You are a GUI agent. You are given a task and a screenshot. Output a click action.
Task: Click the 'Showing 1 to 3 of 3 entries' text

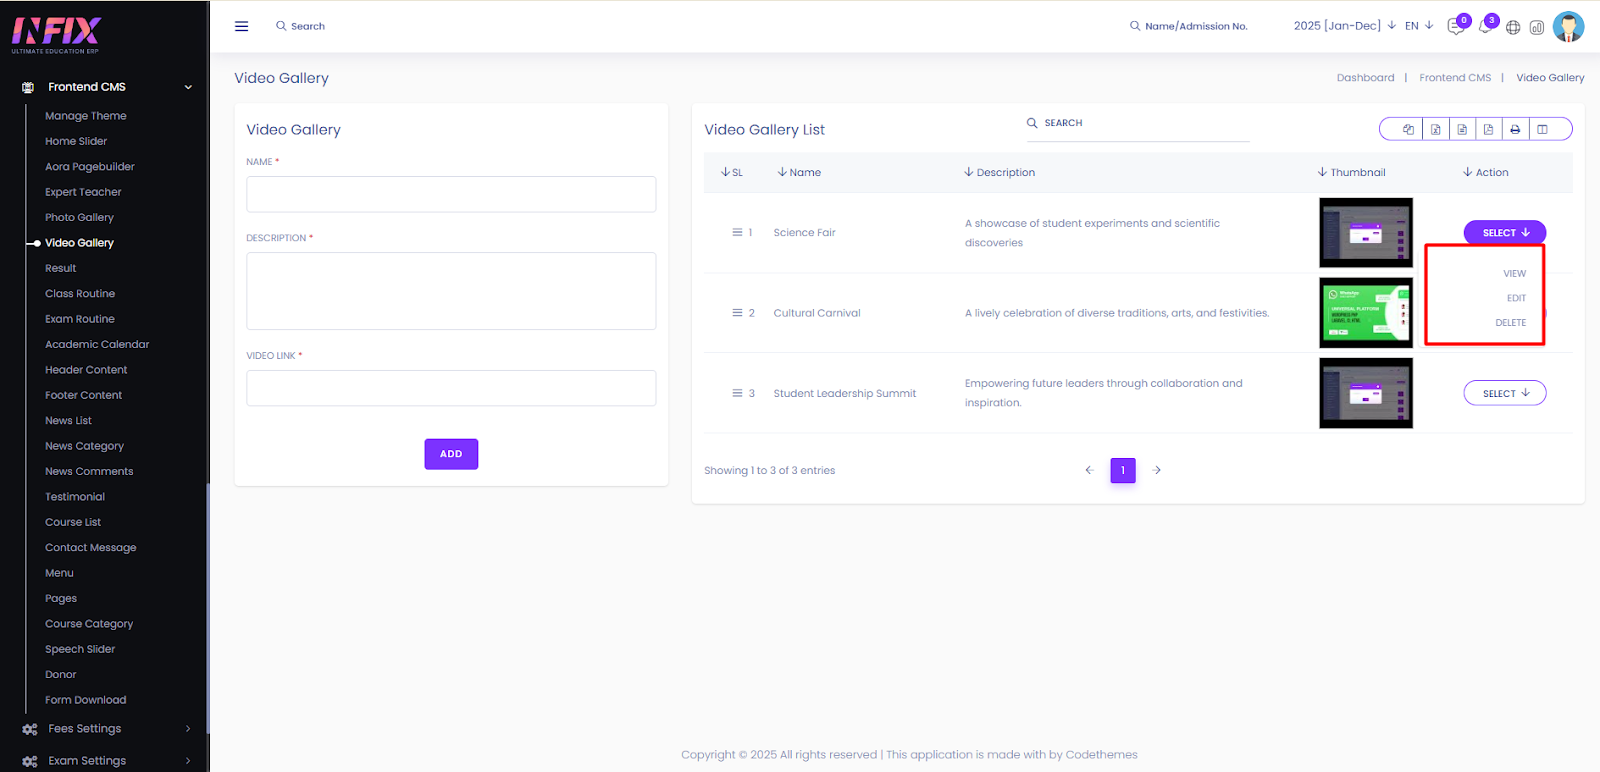(769, 470)
